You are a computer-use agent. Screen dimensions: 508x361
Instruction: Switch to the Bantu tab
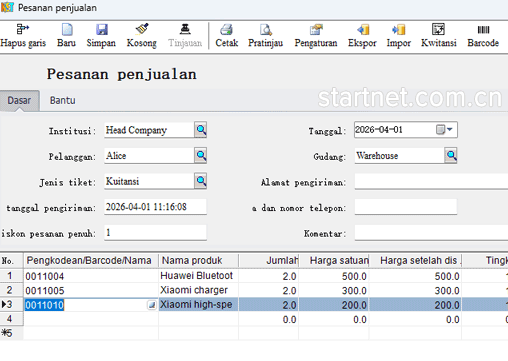click(x=63, y=100)
